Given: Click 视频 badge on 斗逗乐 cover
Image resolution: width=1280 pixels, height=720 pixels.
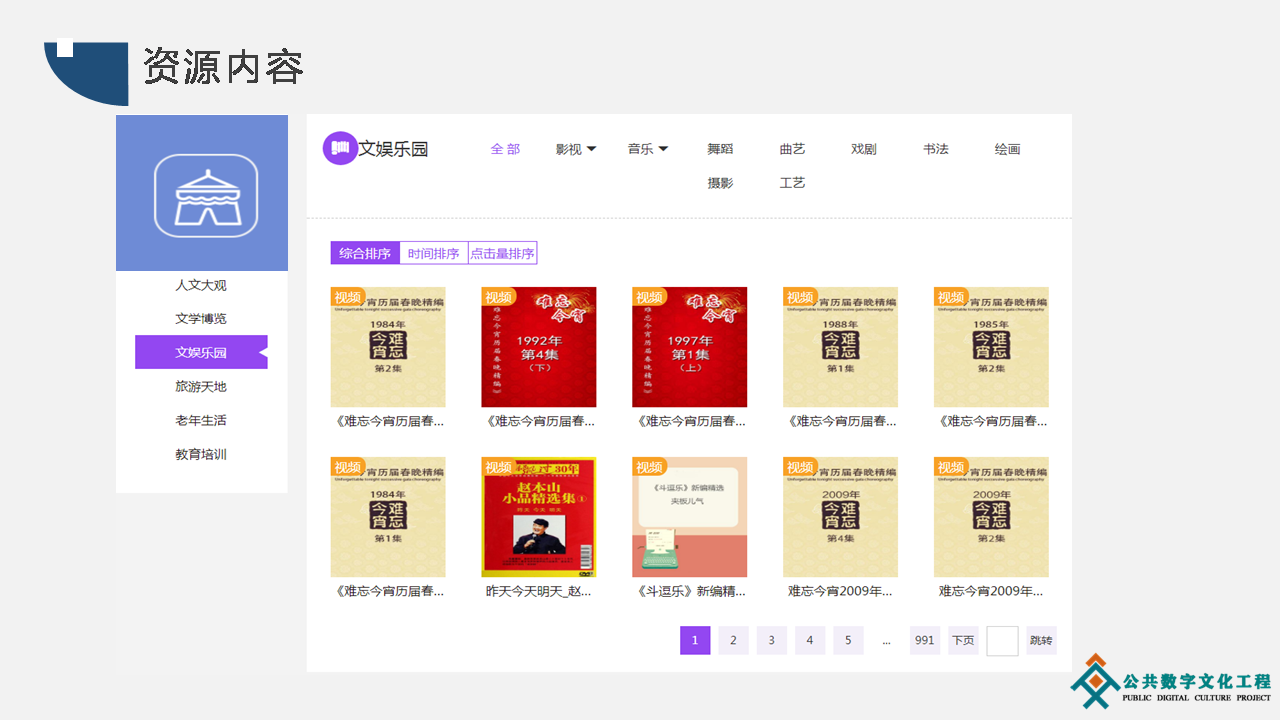Looking at the screenshot, I should click(649, 467).
